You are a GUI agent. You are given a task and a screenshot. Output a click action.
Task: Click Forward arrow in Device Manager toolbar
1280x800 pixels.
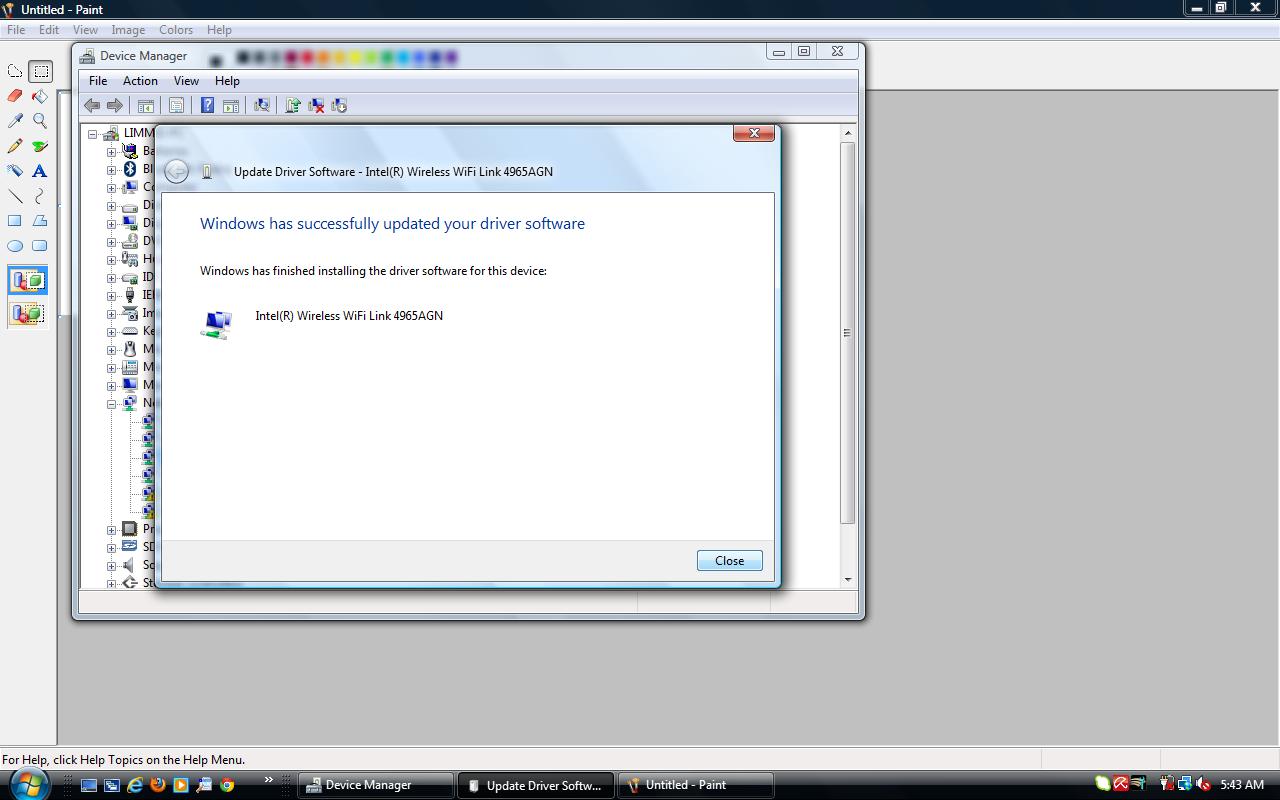click(115, 105)
